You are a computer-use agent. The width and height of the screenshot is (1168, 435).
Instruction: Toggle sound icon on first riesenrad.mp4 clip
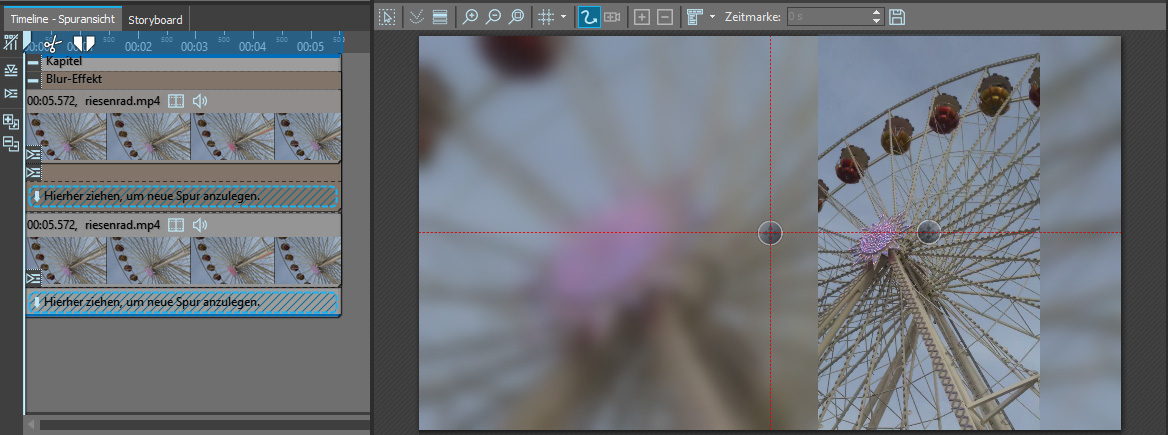click(200, 101)
